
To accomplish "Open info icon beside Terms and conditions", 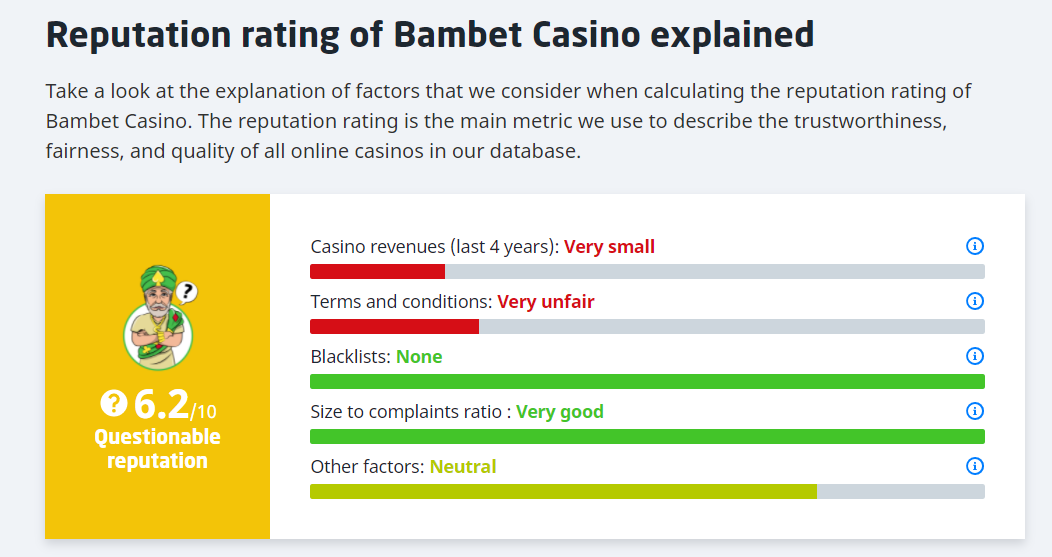I will click(975, 301).
